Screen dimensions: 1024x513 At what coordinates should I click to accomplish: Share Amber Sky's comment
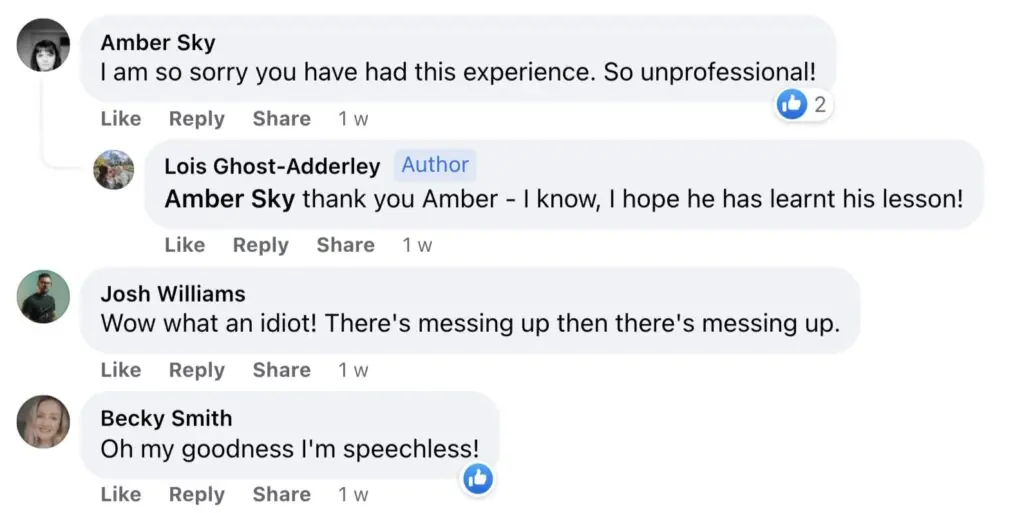(x=281, y=119)
